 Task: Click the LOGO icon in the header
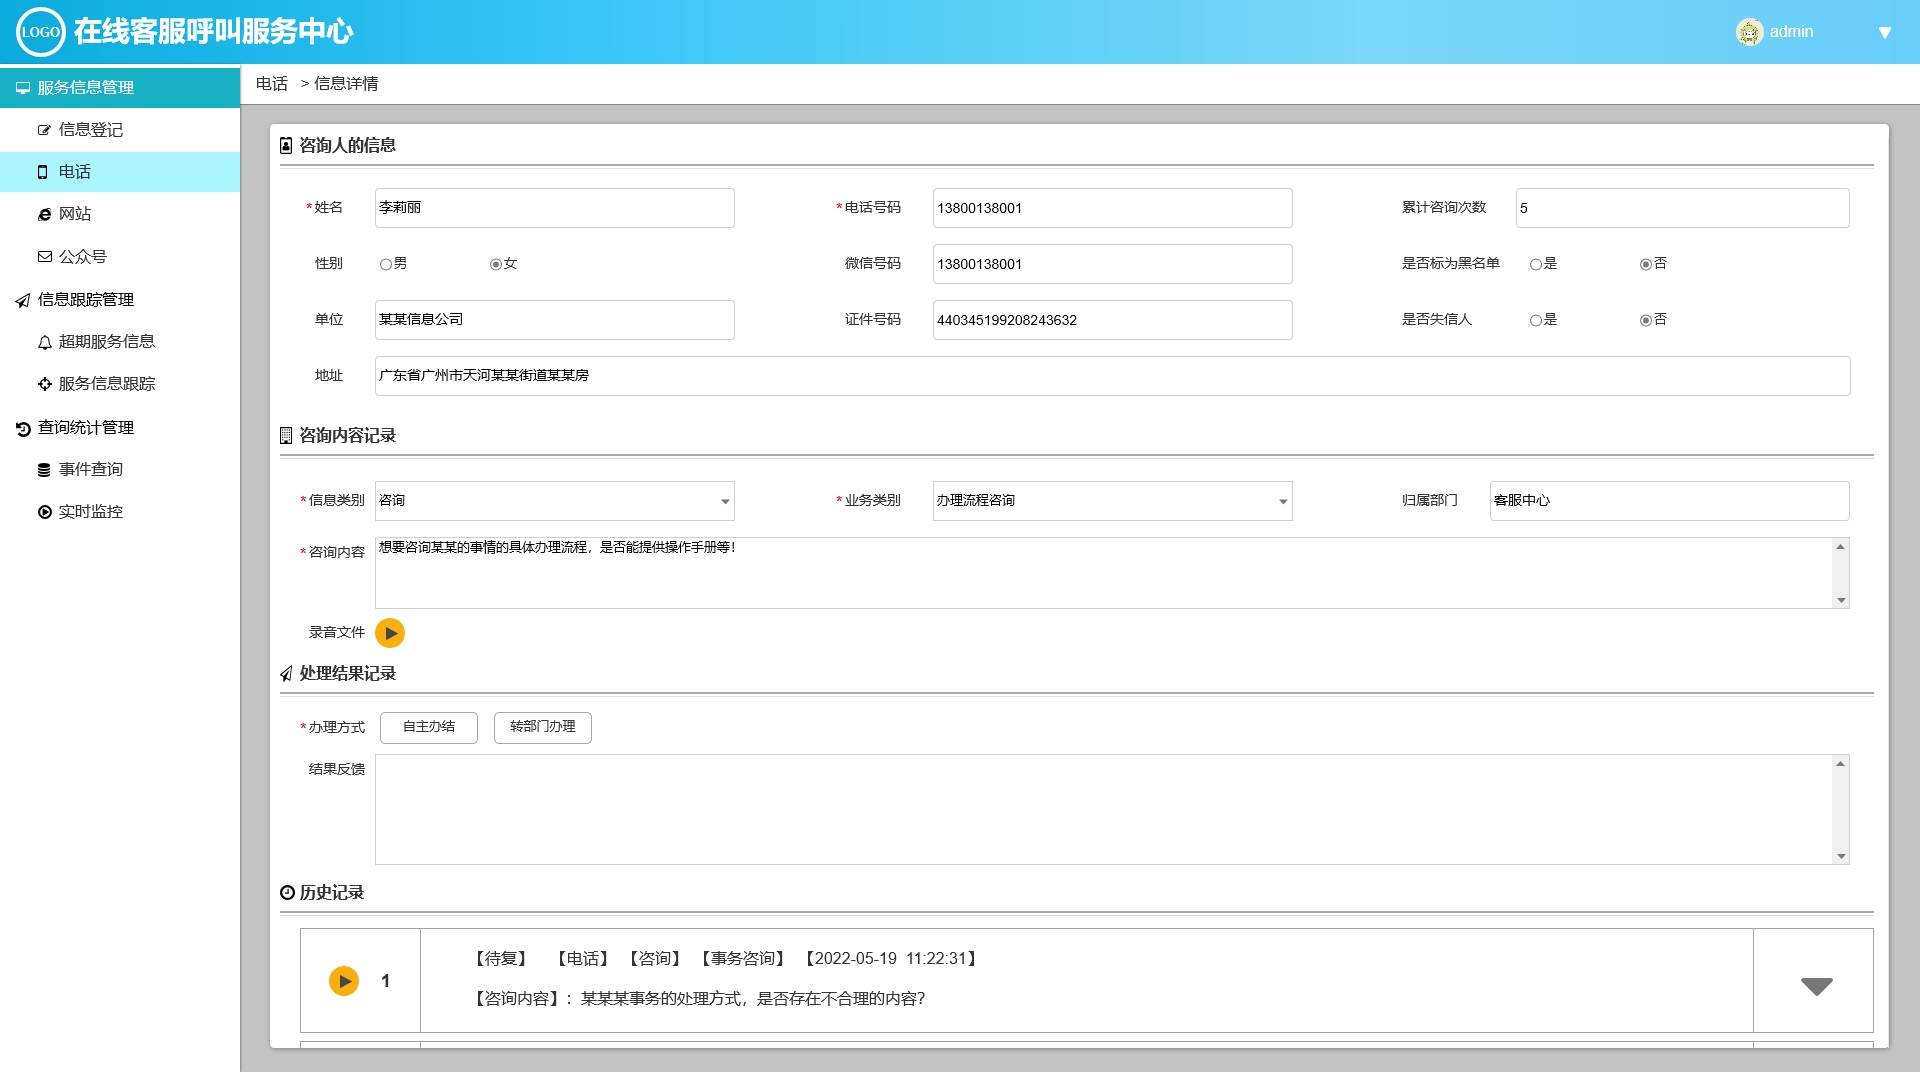pos(41,32)
